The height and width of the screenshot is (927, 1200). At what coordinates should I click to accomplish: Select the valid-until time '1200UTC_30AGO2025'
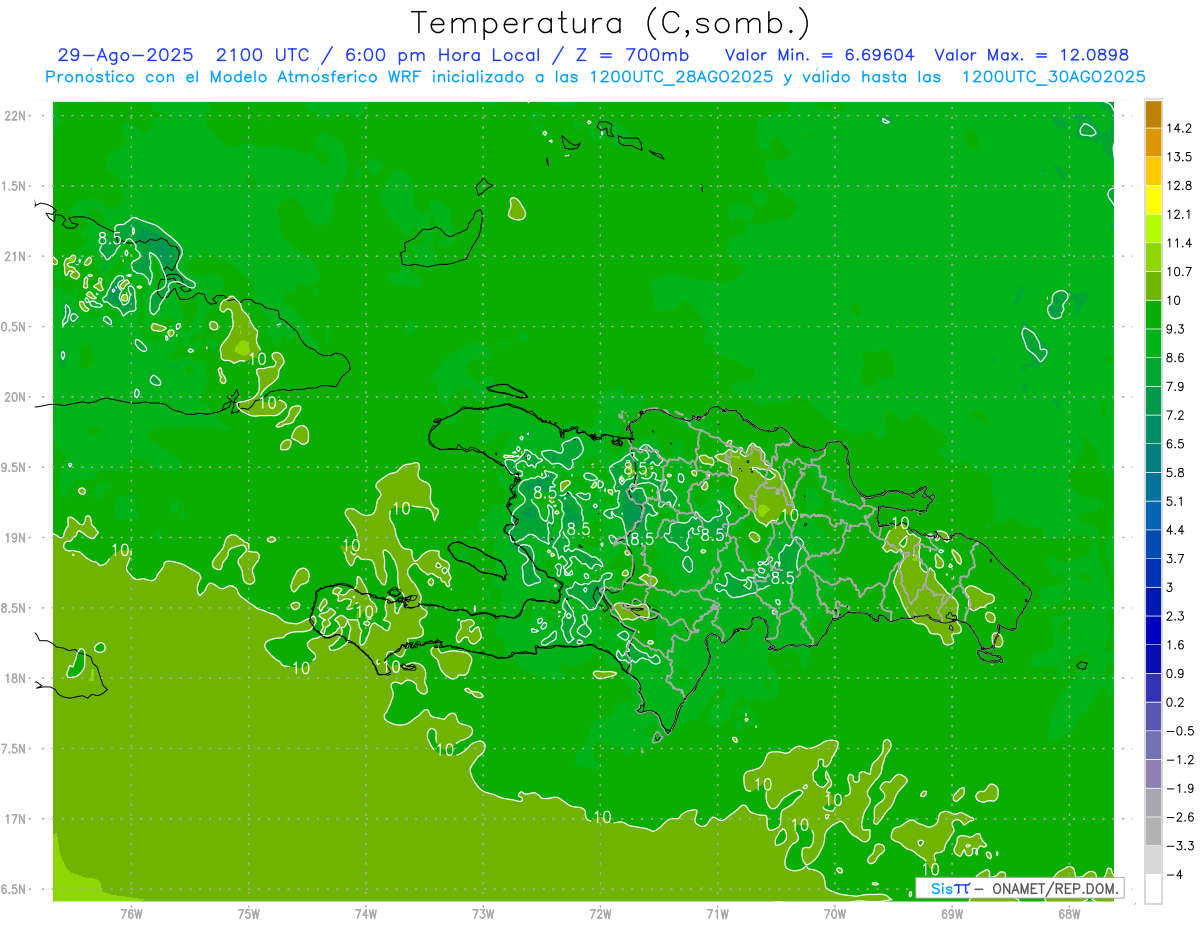tap(1053, 77)
